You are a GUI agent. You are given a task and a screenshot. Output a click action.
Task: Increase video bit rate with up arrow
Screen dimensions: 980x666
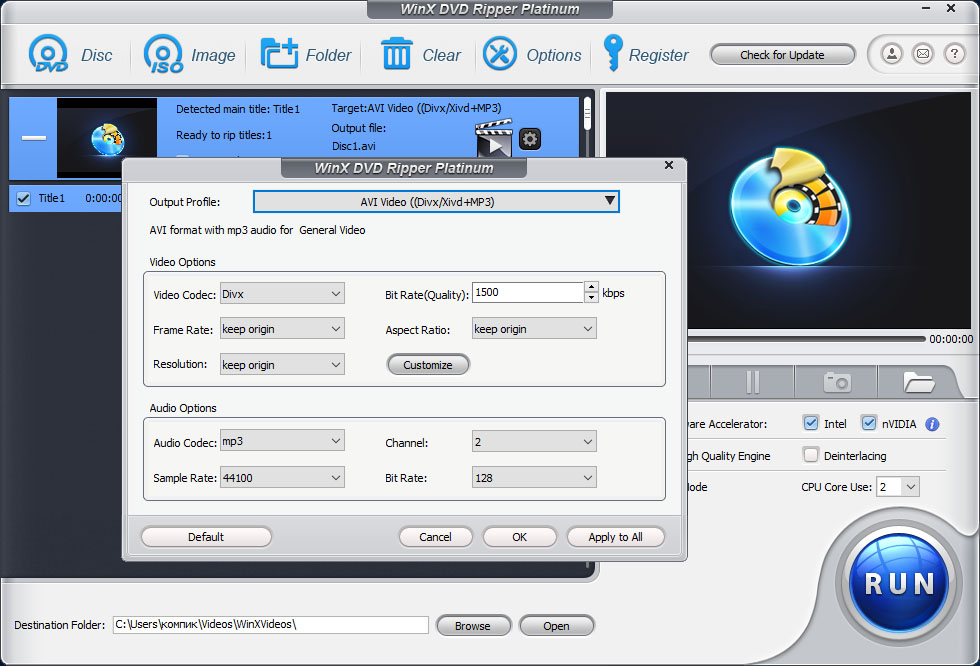click(x=591, y=287)
